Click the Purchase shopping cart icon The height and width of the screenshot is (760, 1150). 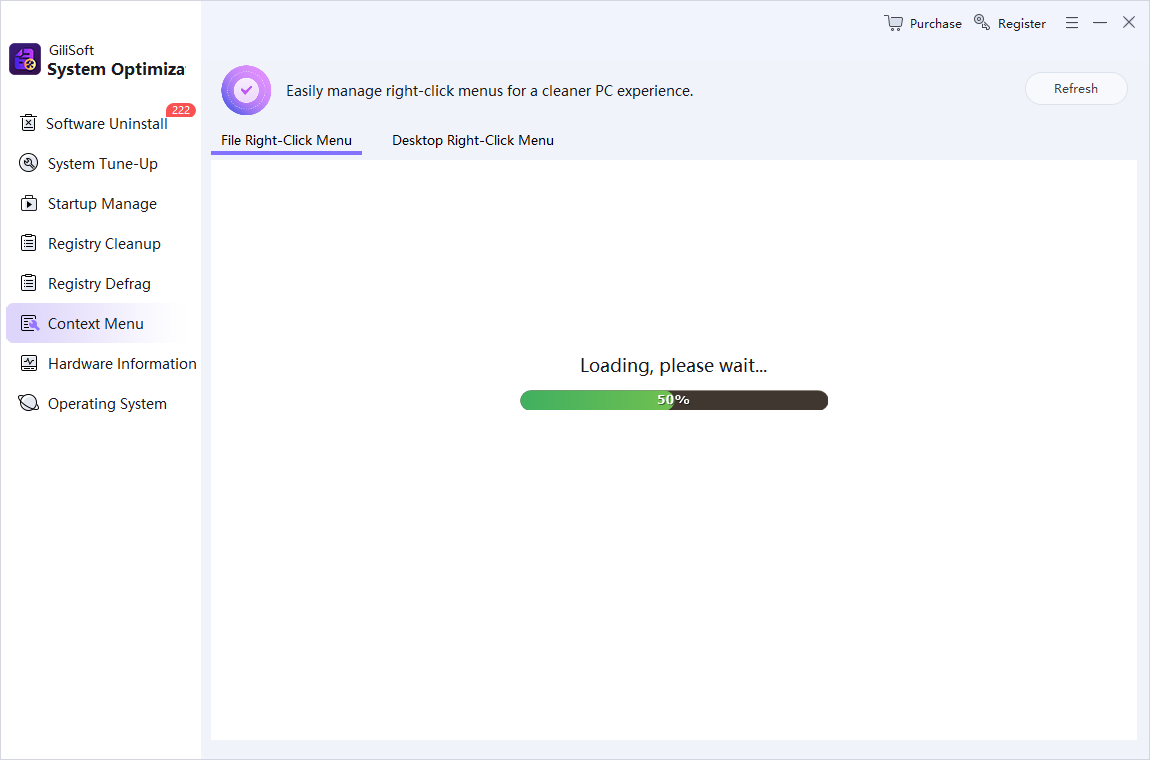[893, 23]
